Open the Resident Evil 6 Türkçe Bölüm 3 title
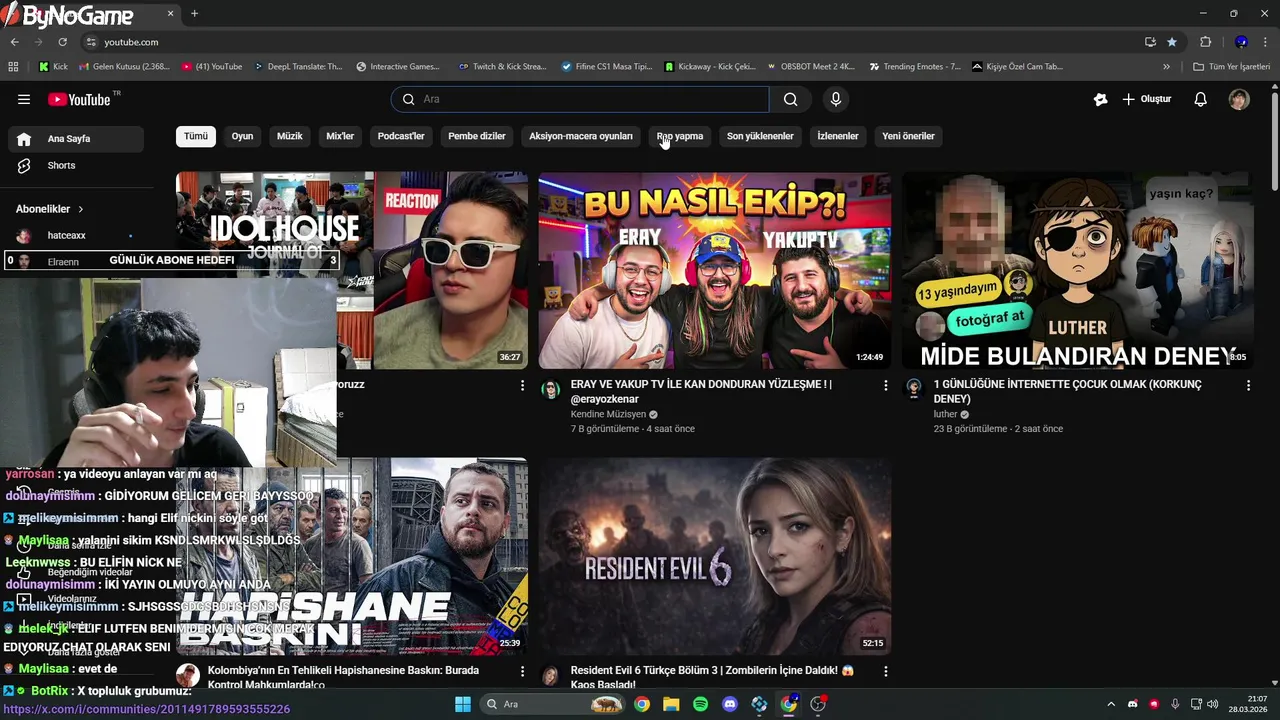The height and width of the screenshot is (720, 1280). coord(713,677)
